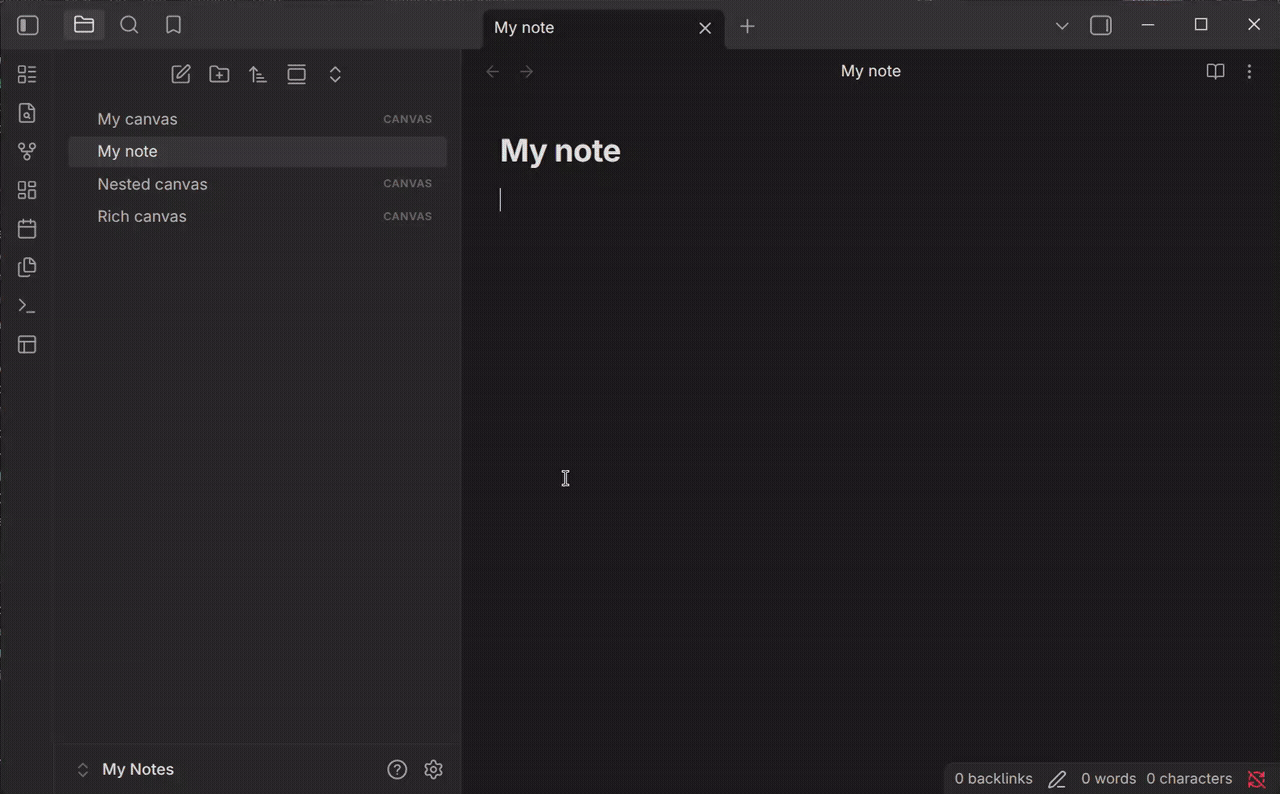Viewport: 1280px width, 794px height.
Task: Click 0 characters status bar entry
Action: [1189, 778]
